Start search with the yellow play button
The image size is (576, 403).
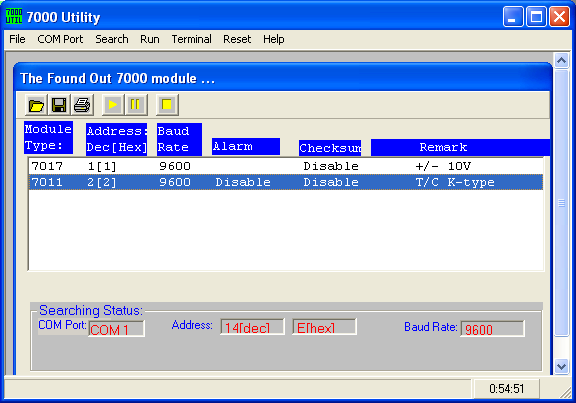pyautogui.click(x=113, y=105)
